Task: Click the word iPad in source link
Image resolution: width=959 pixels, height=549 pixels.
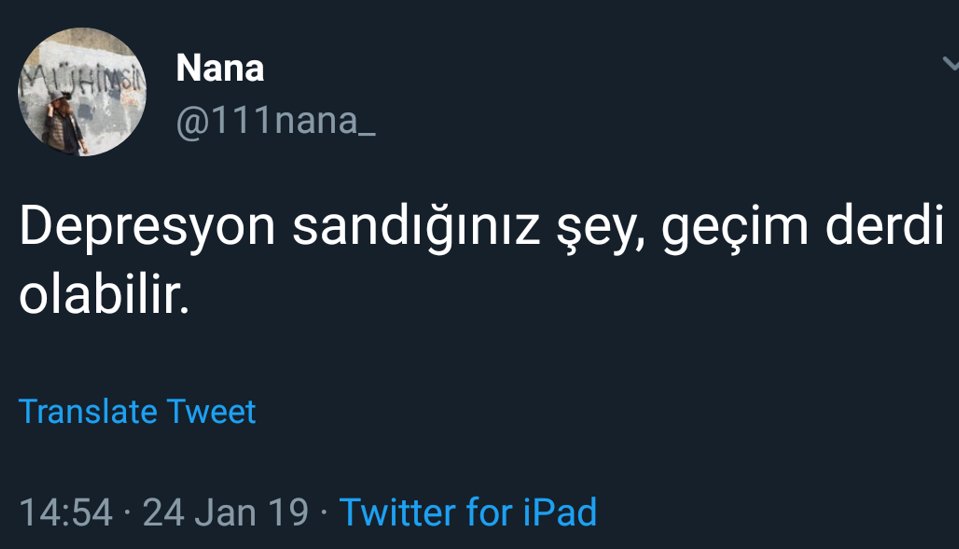Action: click(559, 513)
